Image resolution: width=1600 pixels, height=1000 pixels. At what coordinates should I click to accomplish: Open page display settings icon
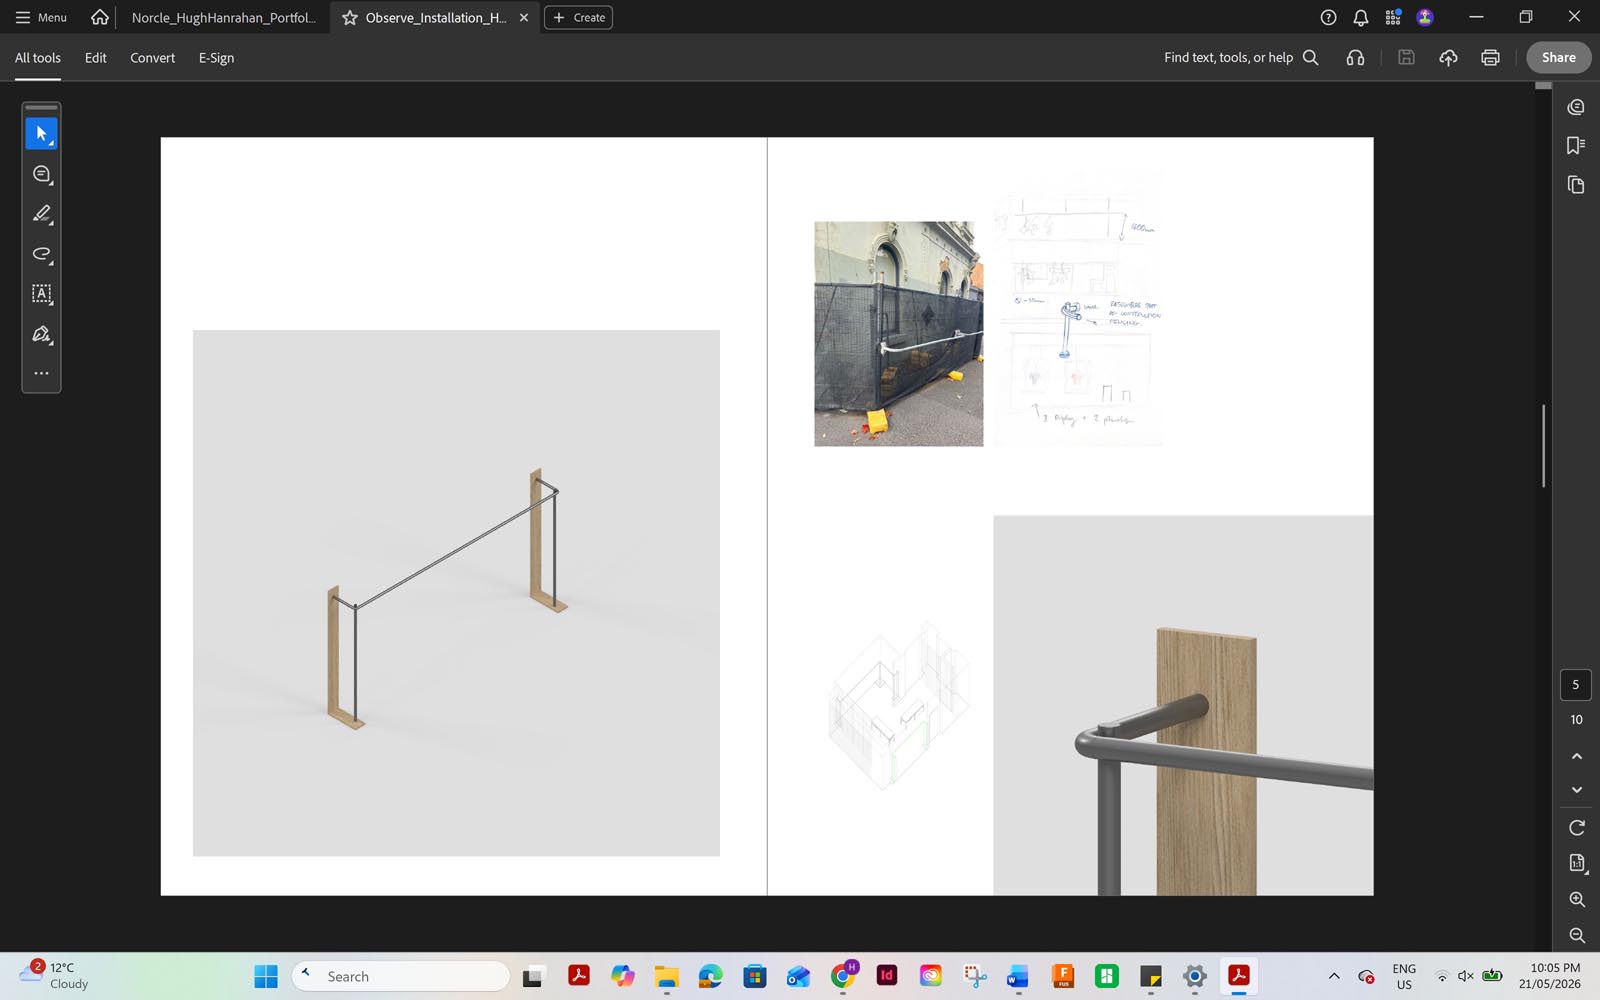pos(1577,863)
